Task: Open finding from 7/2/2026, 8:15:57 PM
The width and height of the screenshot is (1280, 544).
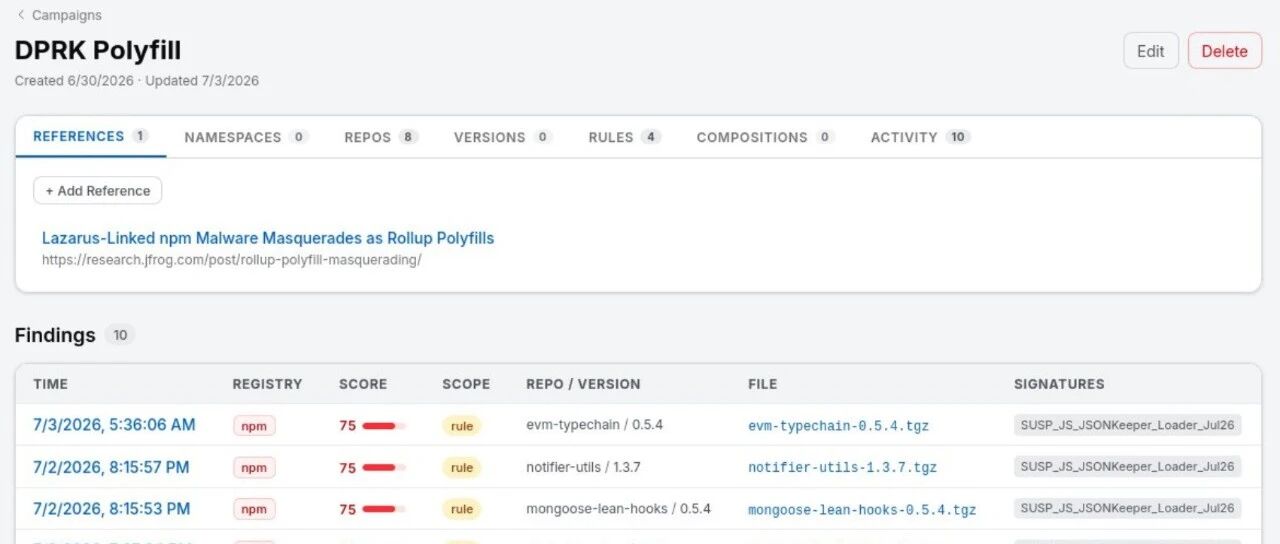Action: [x=111, y=467]
